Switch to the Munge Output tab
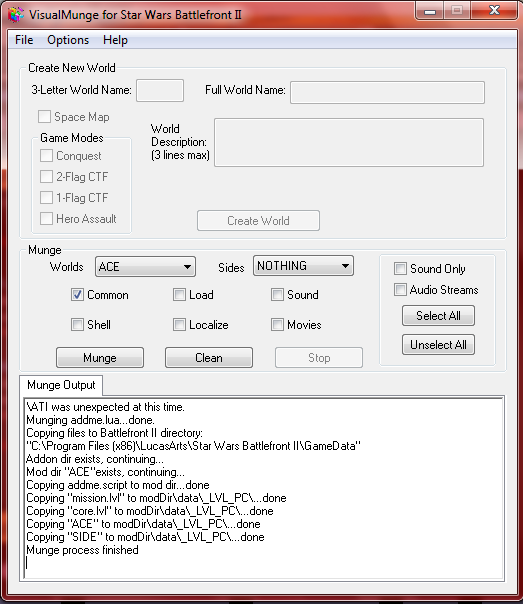Screen dimensions: 523x604 (61, 385)
